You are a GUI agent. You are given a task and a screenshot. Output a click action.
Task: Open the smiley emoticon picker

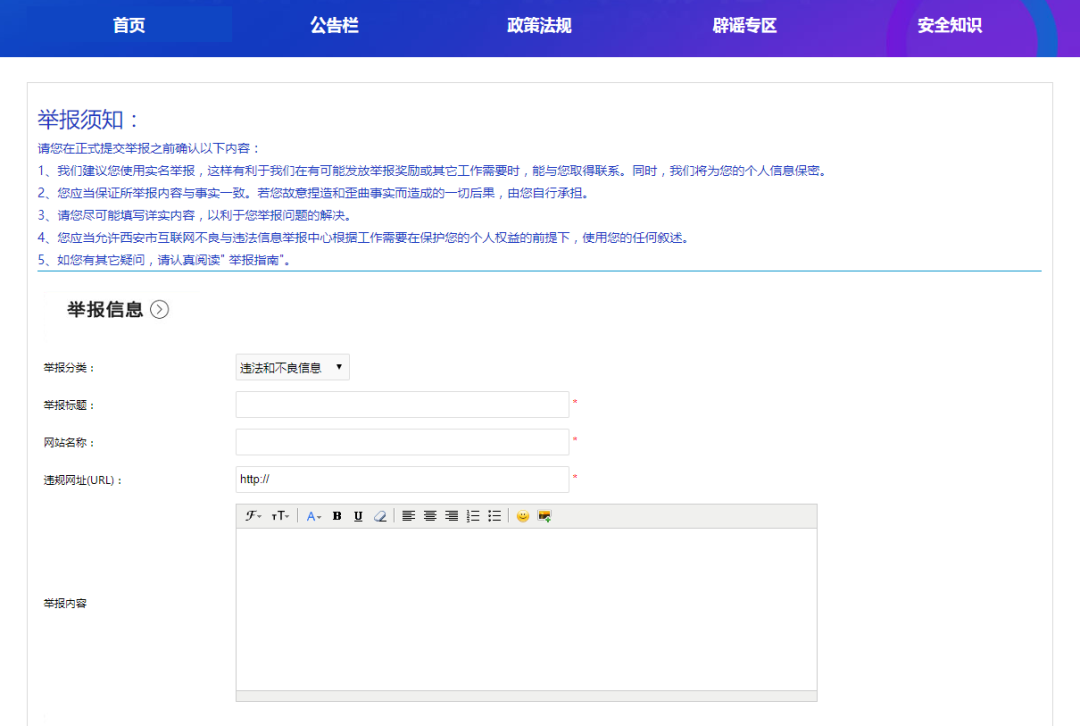point(523,516)
